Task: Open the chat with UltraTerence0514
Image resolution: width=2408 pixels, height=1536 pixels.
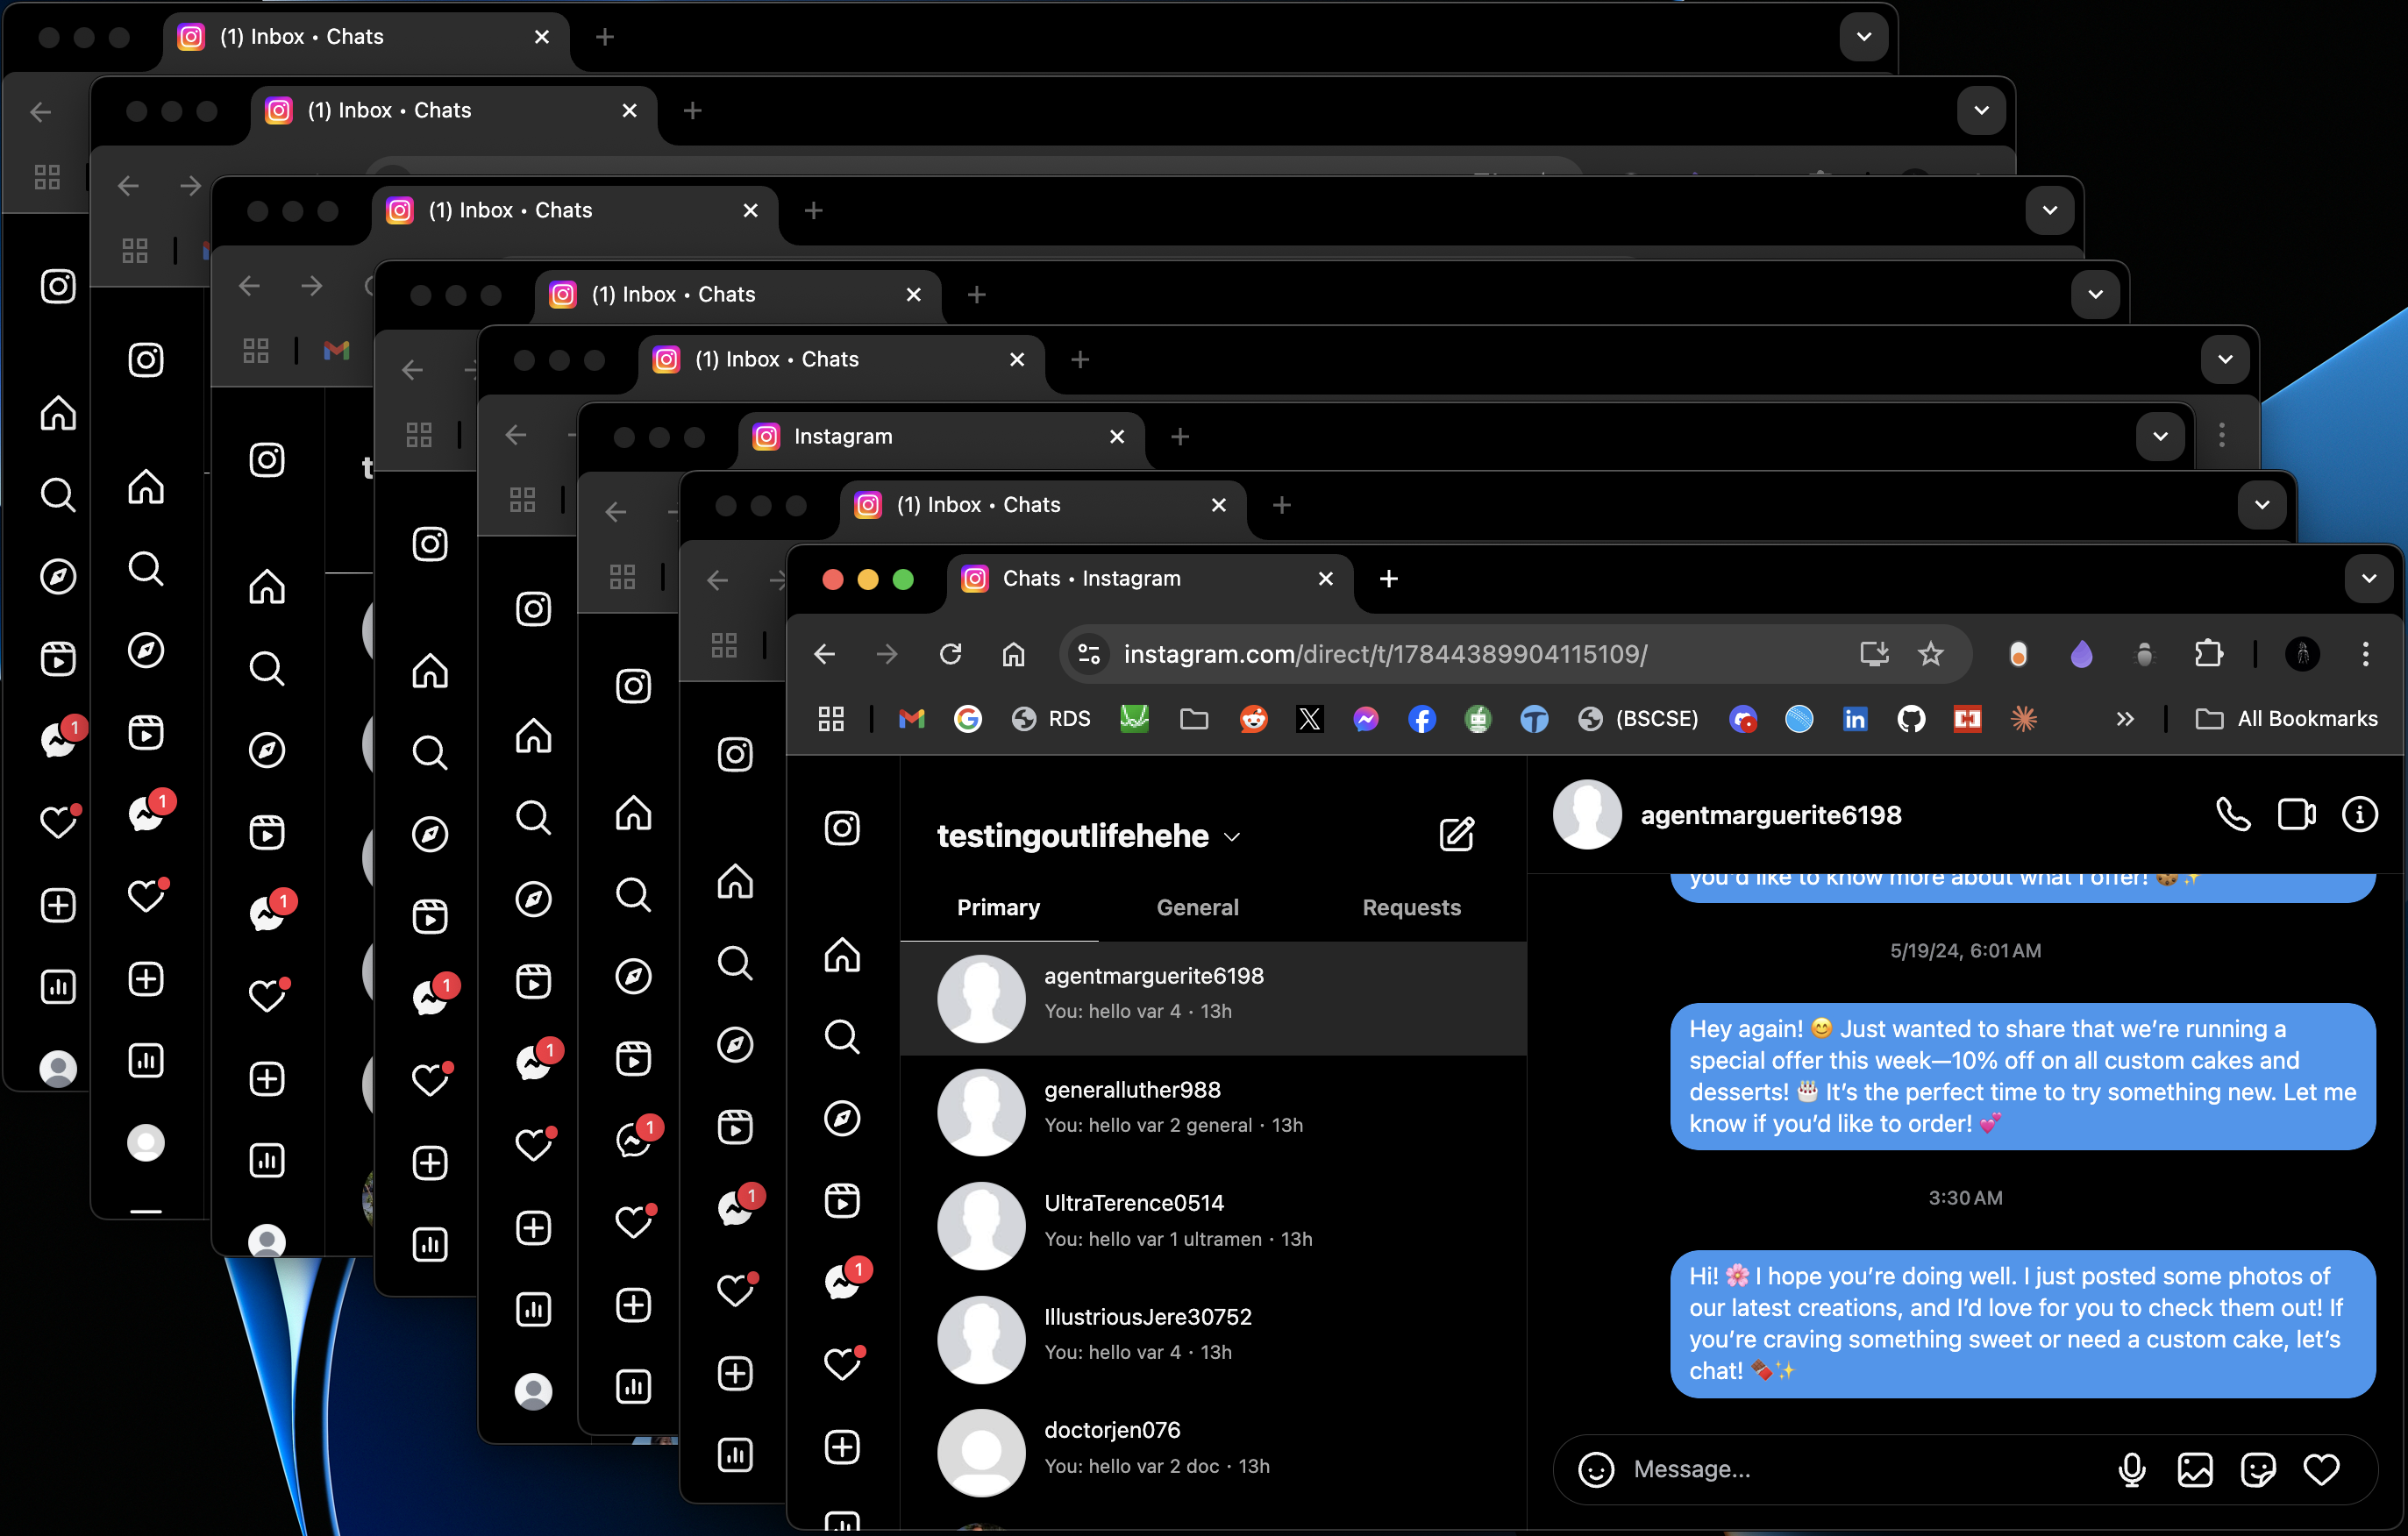Action: coord(1134,1203)
